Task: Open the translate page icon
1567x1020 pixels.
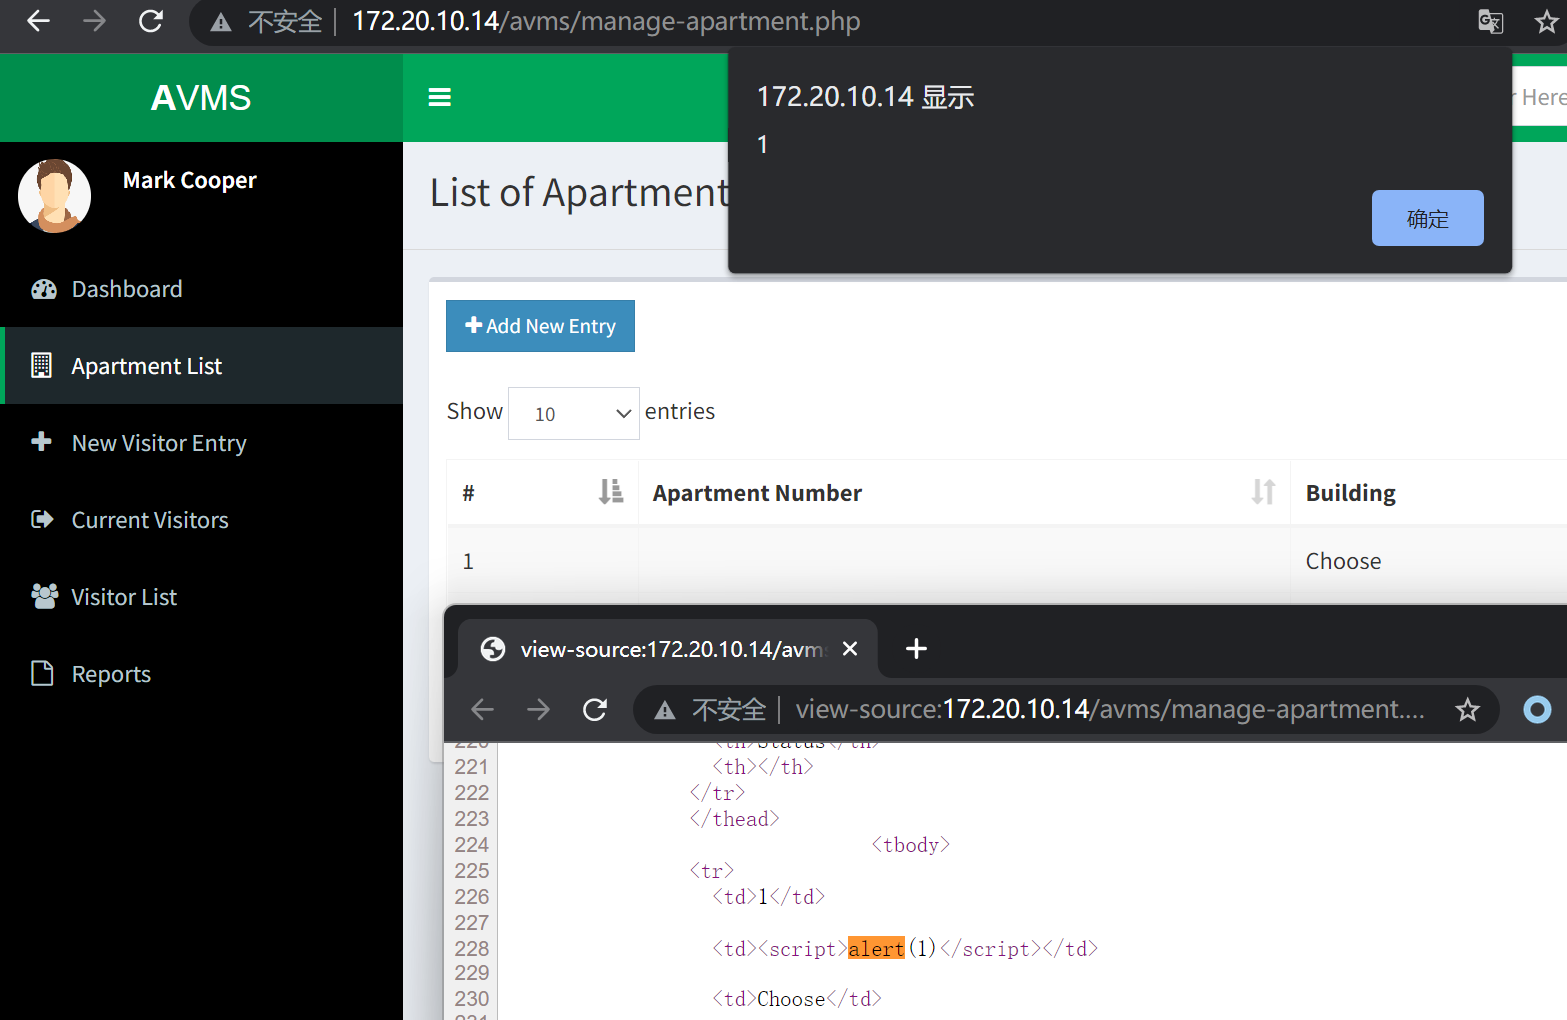Action: pyautogui.click(x=1490, y=21)
